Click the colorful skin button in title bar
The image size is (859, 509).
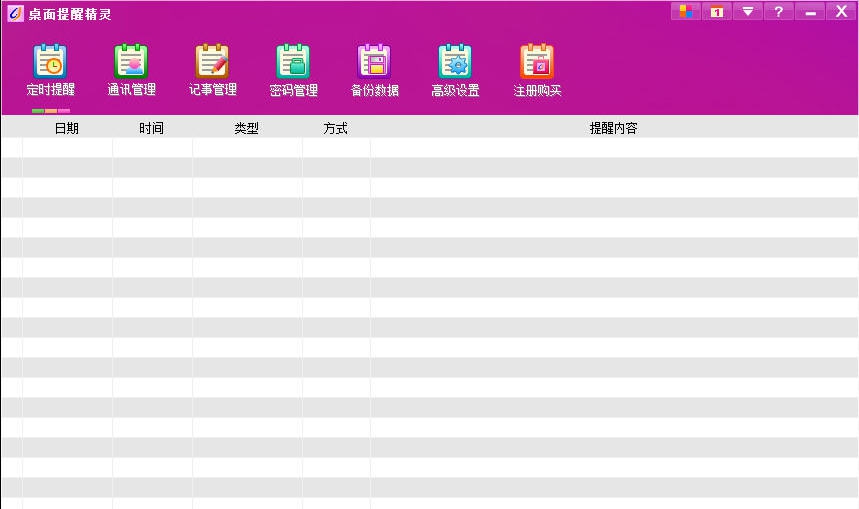[686, 12]
